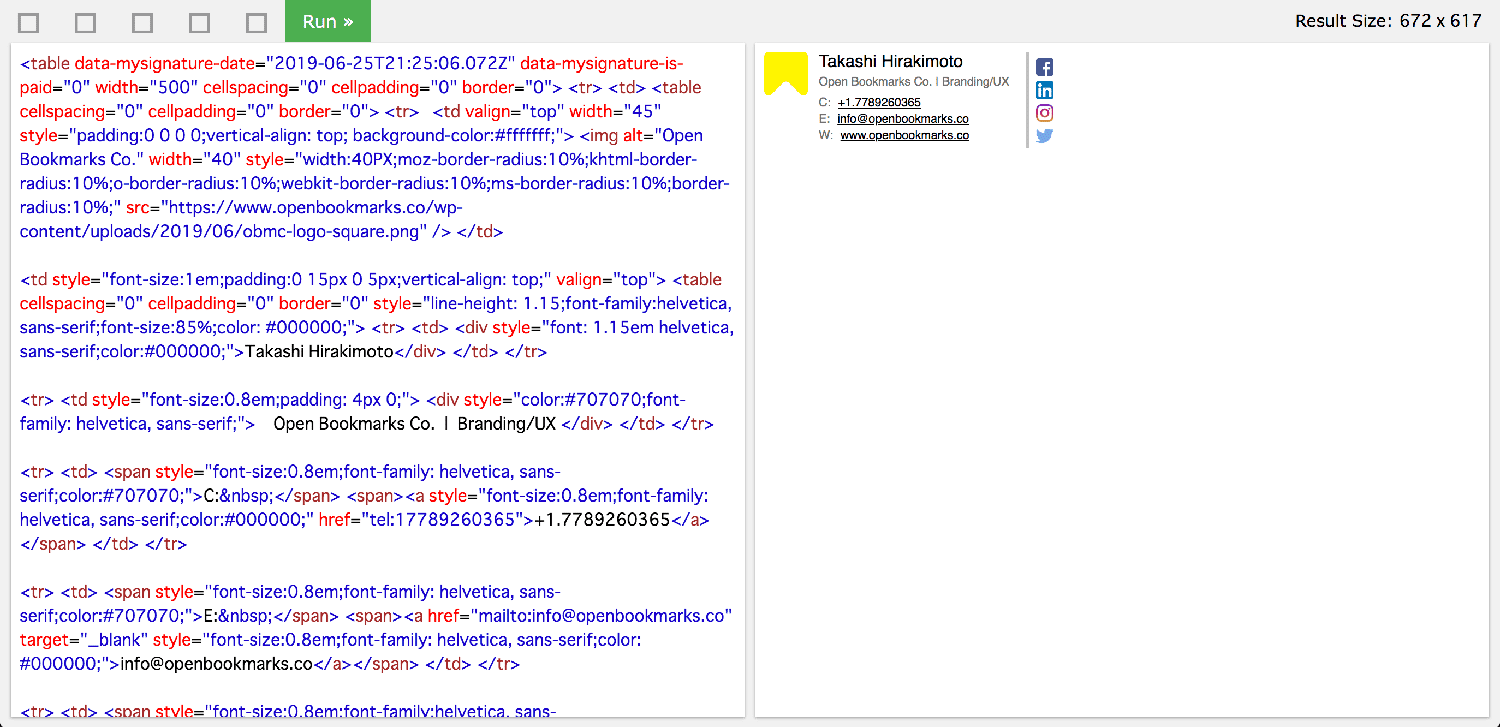The height and width of the screenshot is (727, 1500).
Task: Open the LinkedIn icon in the signature preview
Action: point(1044,90)
